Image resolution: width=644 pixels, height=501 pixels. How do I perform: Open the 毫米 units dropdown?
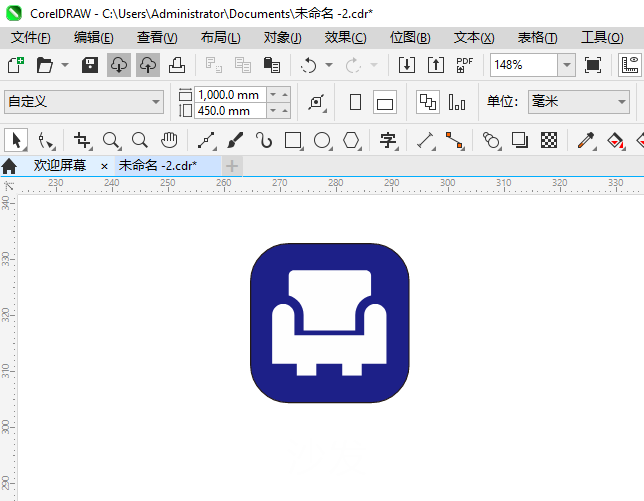click(579, 101)
